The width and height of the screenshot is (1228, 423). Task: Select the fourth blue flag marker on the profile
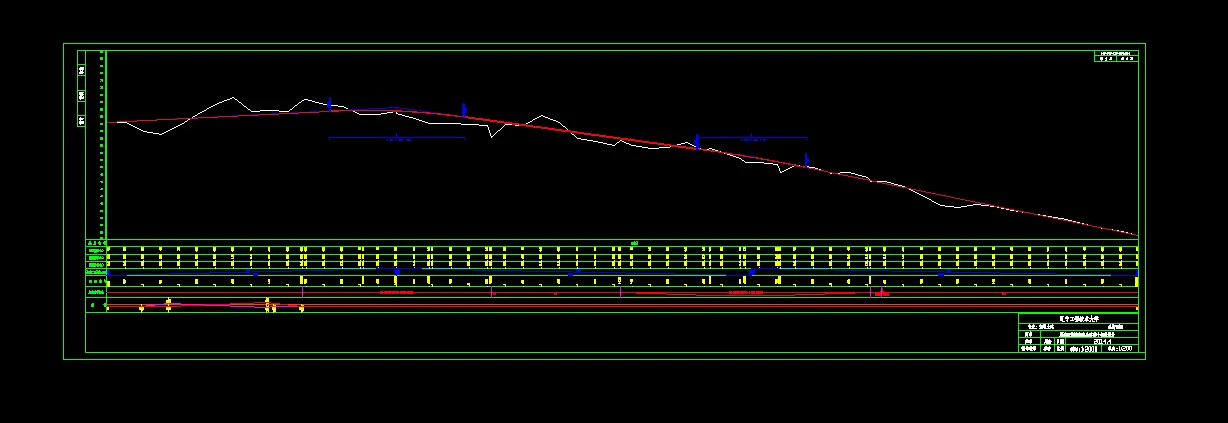(806, 159)
